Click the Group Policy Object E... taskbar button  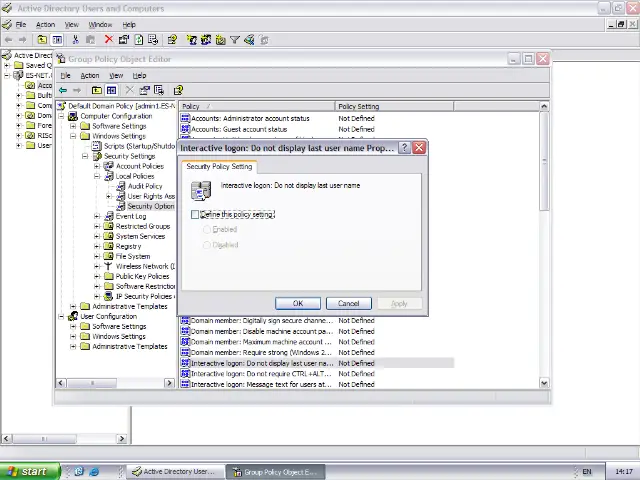point(276,472)
